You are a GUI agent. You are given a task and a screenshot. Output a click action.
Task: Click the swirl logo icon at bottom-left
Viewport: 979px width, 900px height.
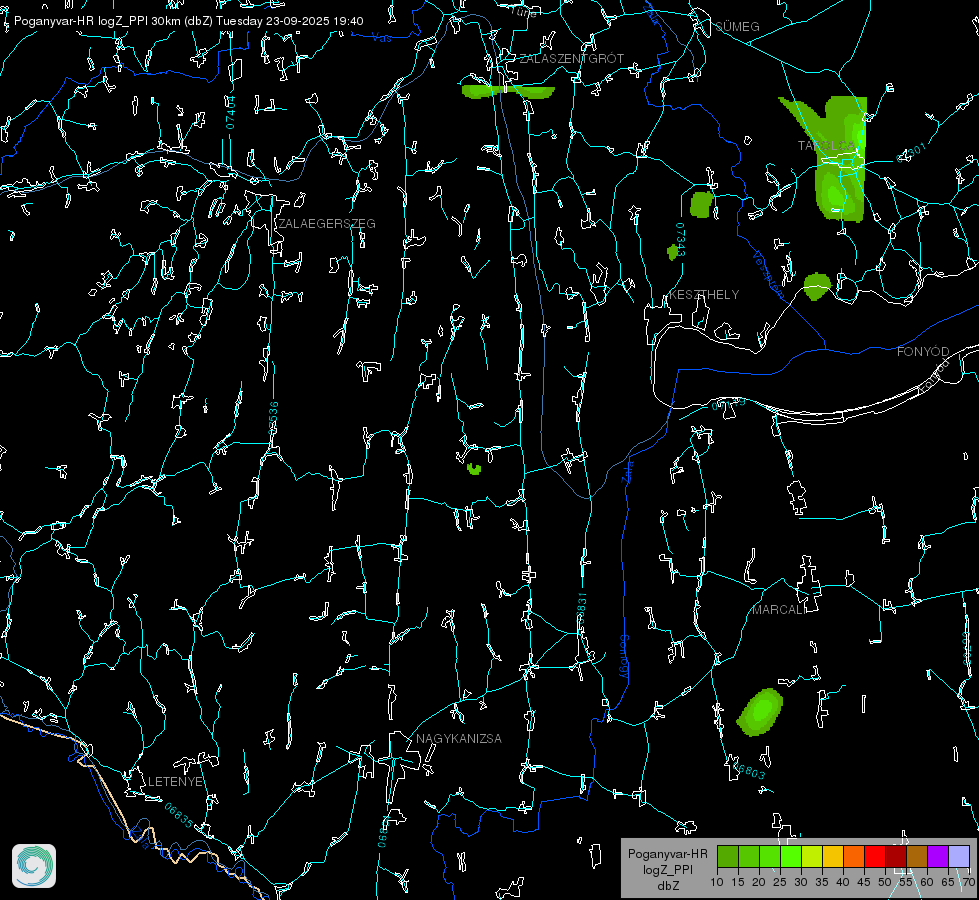[x=34, y=866]
